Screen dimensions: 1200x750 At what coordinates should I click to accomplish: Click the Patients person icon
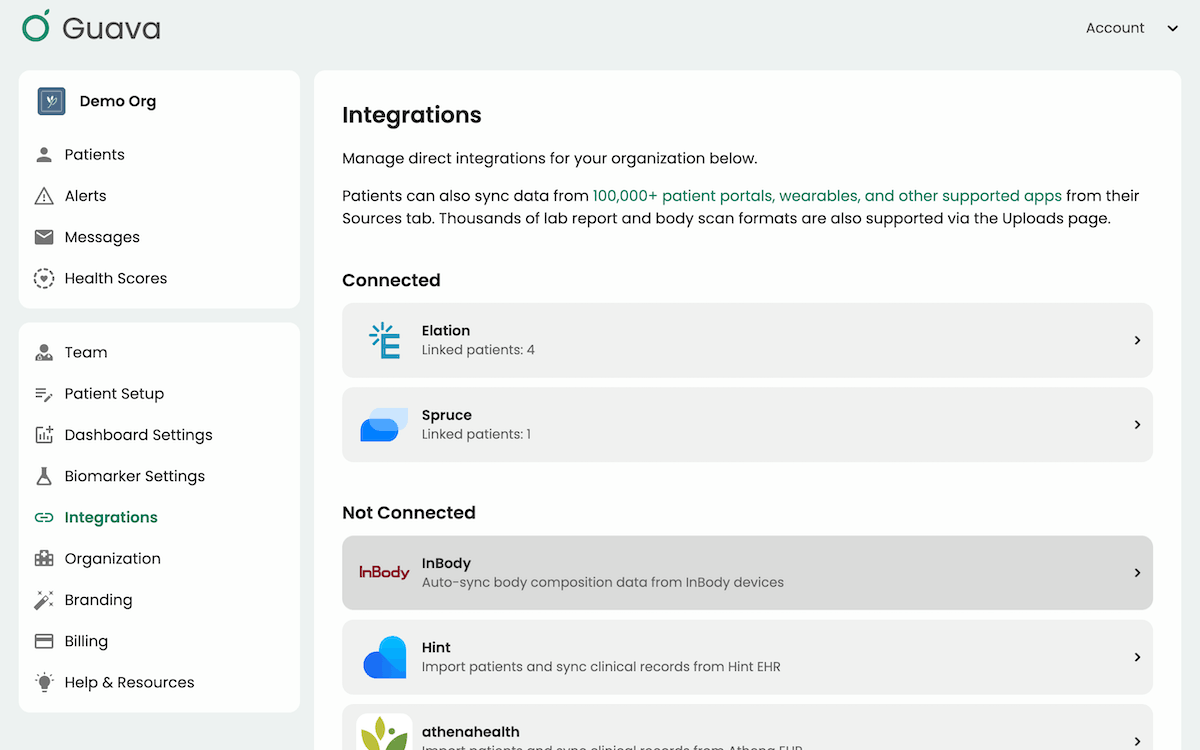(44, 154)
